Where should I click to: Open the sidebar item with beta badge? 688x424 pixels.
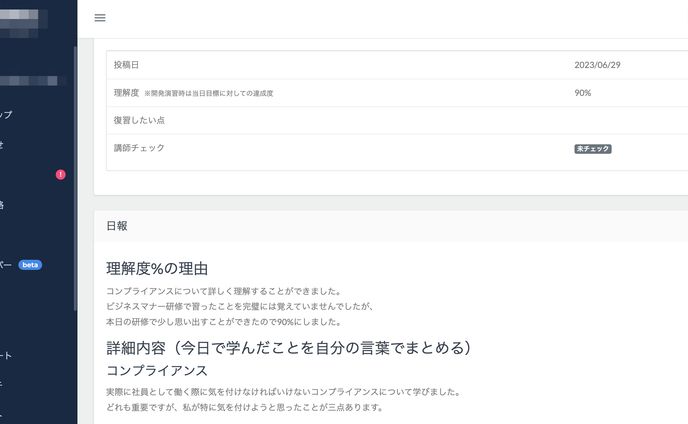click(x=22, y=265)
